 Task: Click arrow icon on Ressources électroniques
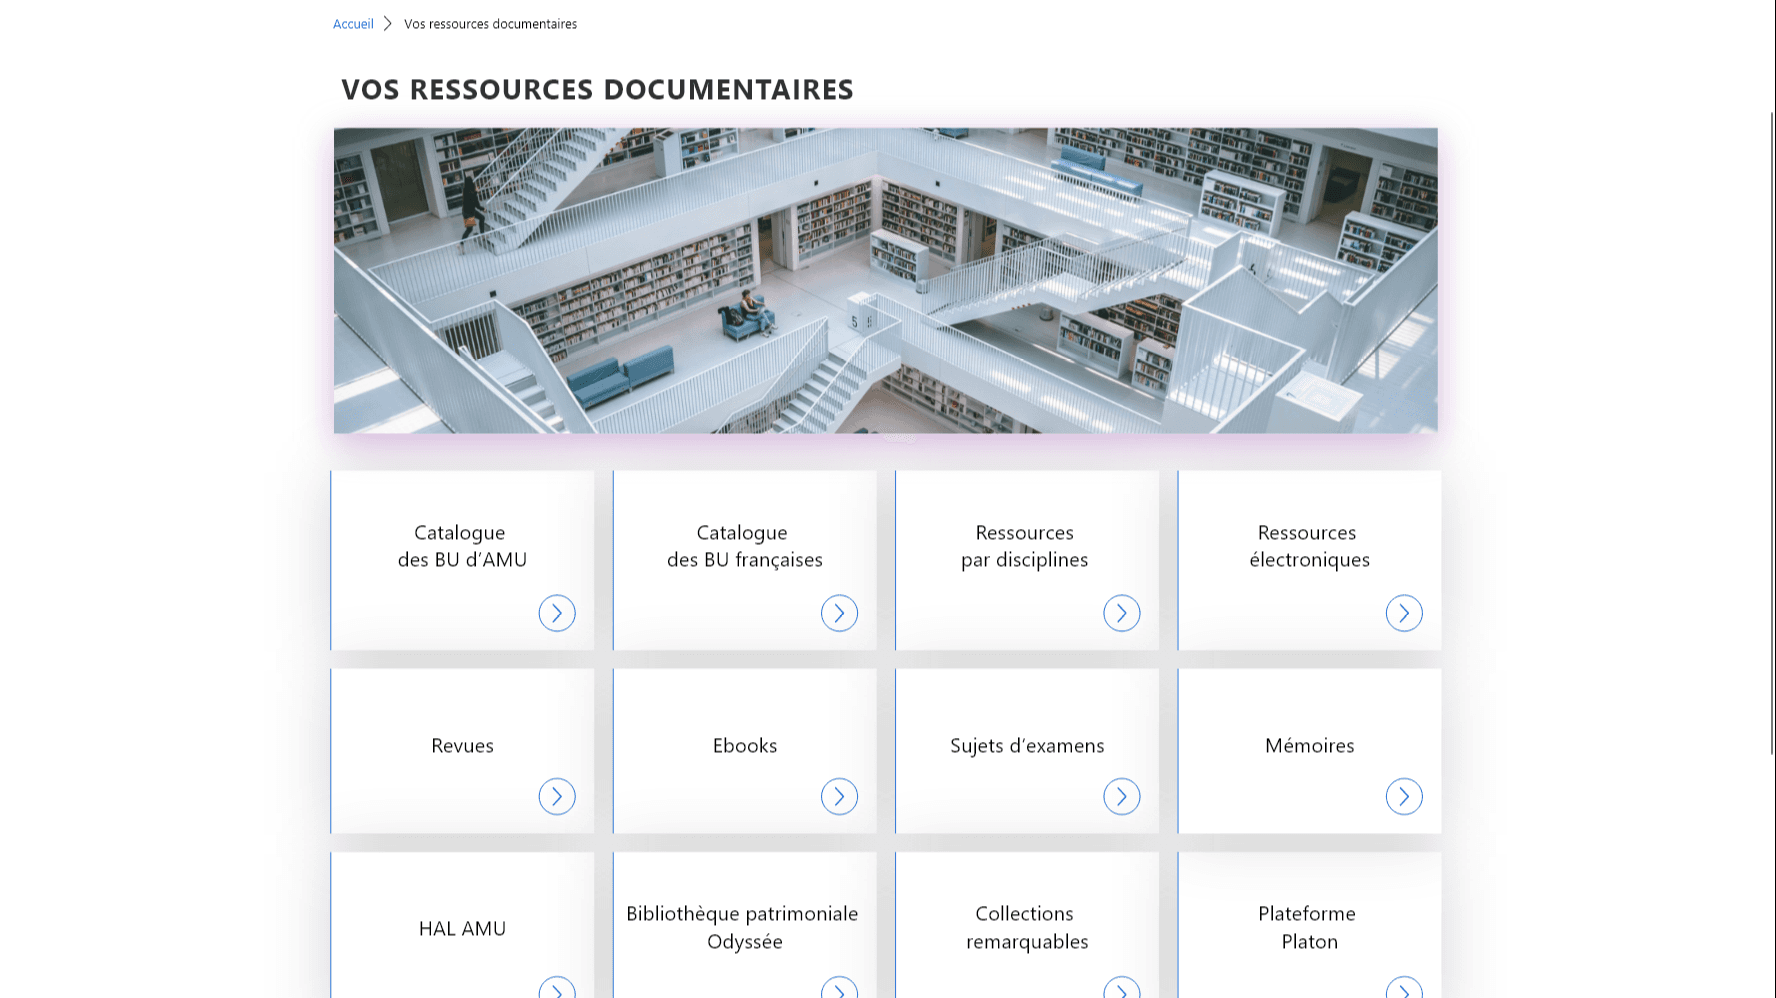1404,613
